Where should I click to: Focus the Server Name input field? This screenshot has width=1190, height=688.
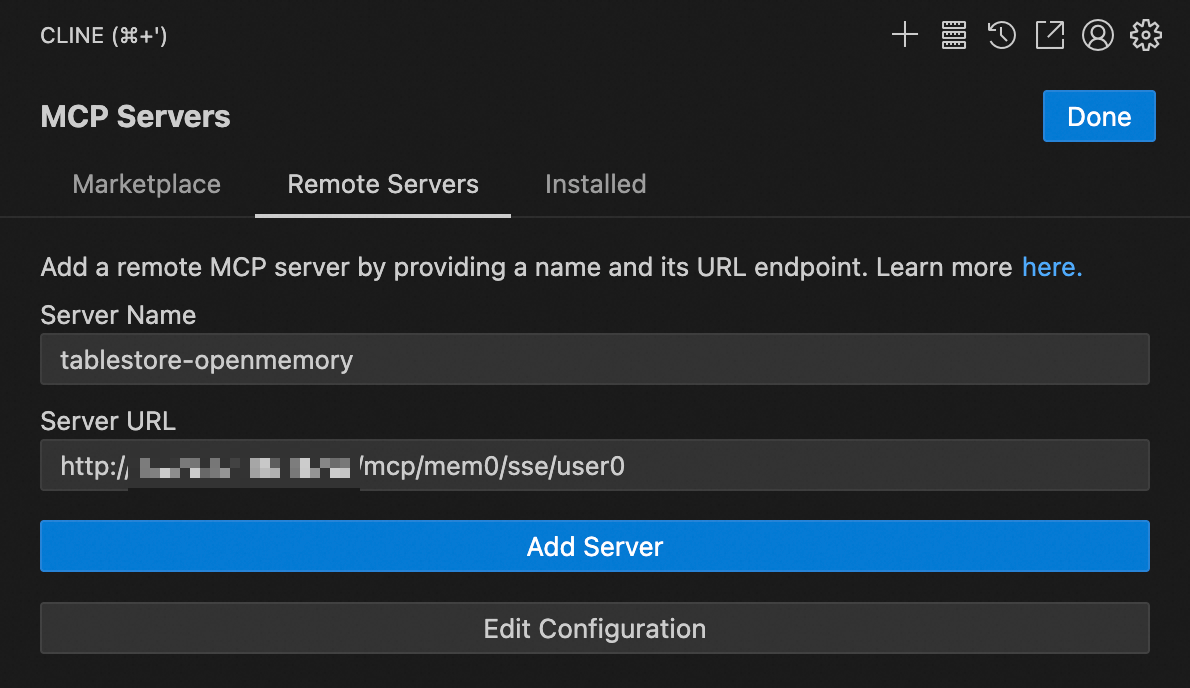pyautogui.click(x=595, y=360)
